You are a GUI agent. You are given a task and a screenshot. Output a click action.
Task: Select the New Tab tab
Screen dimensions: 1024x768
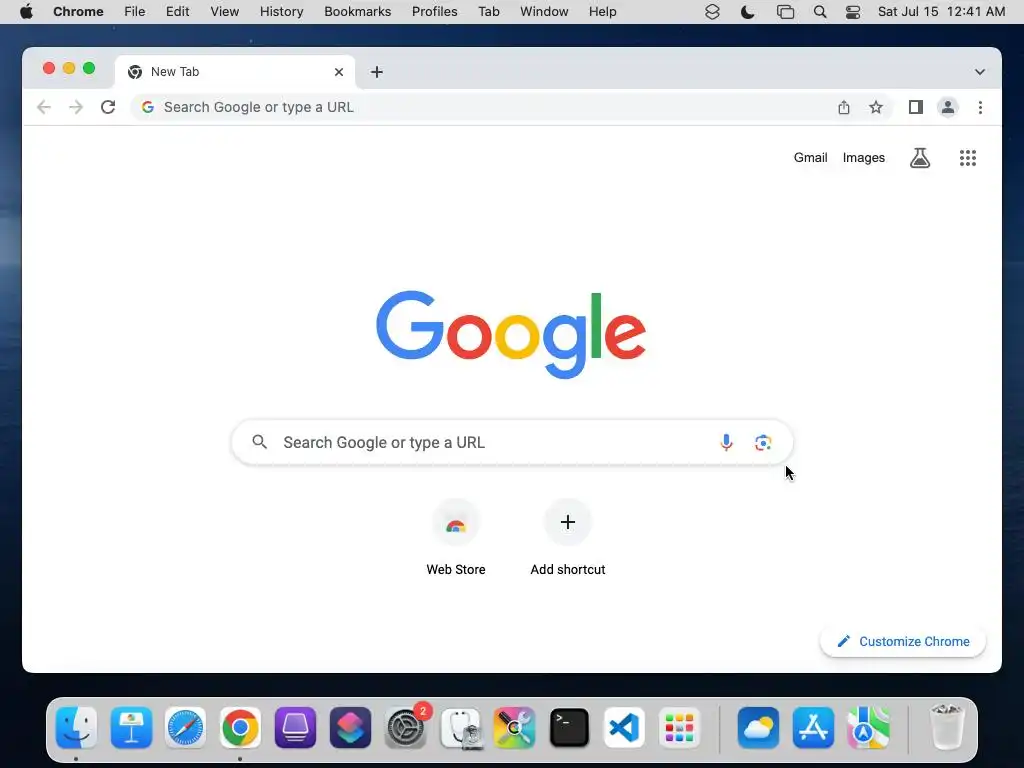point(235,72)
